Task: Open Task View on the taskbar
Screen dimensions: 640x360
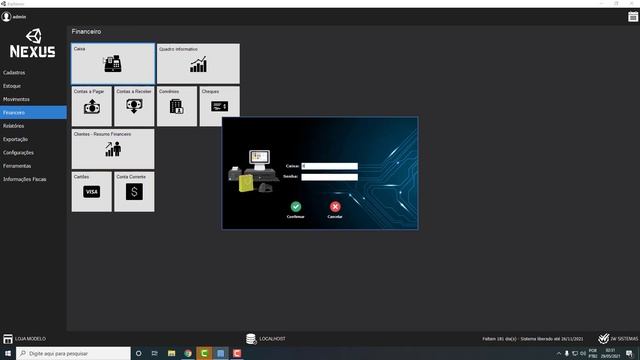Action: tap(154, 353)
